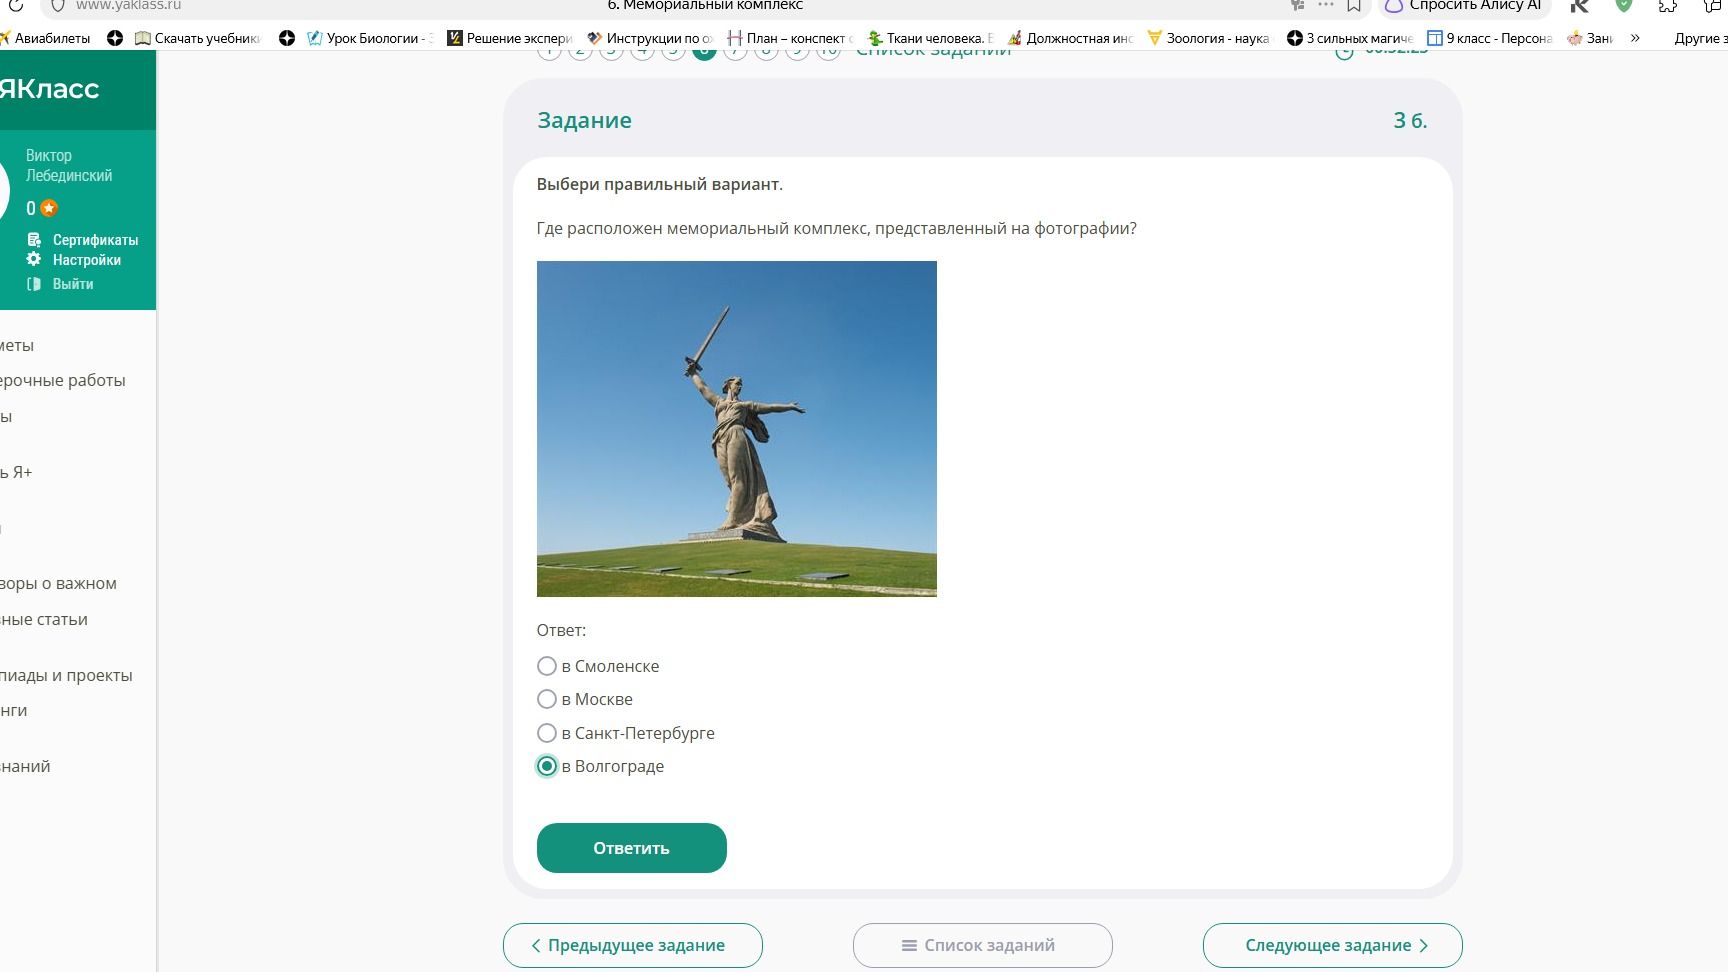Open the Разговоры о важном sidebar item

coord(58,583)
